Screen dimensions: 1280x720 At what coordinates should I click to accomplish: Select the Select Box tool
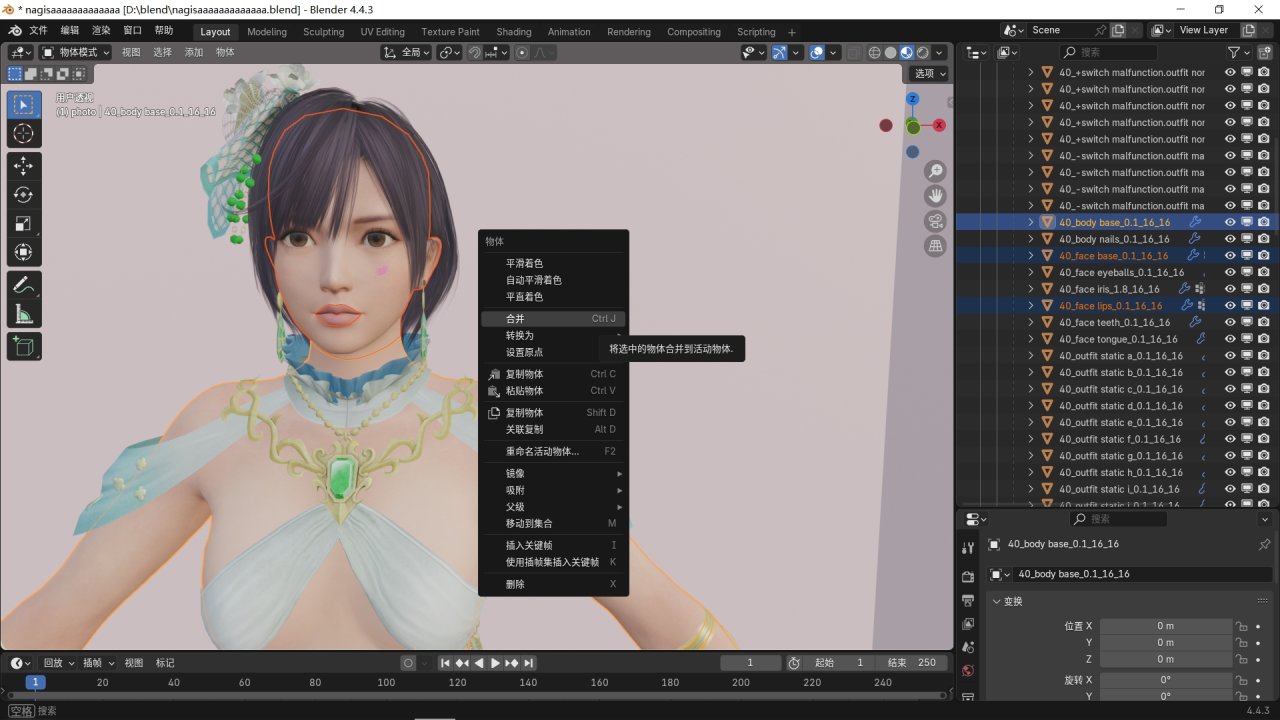[x=24, y=105]
